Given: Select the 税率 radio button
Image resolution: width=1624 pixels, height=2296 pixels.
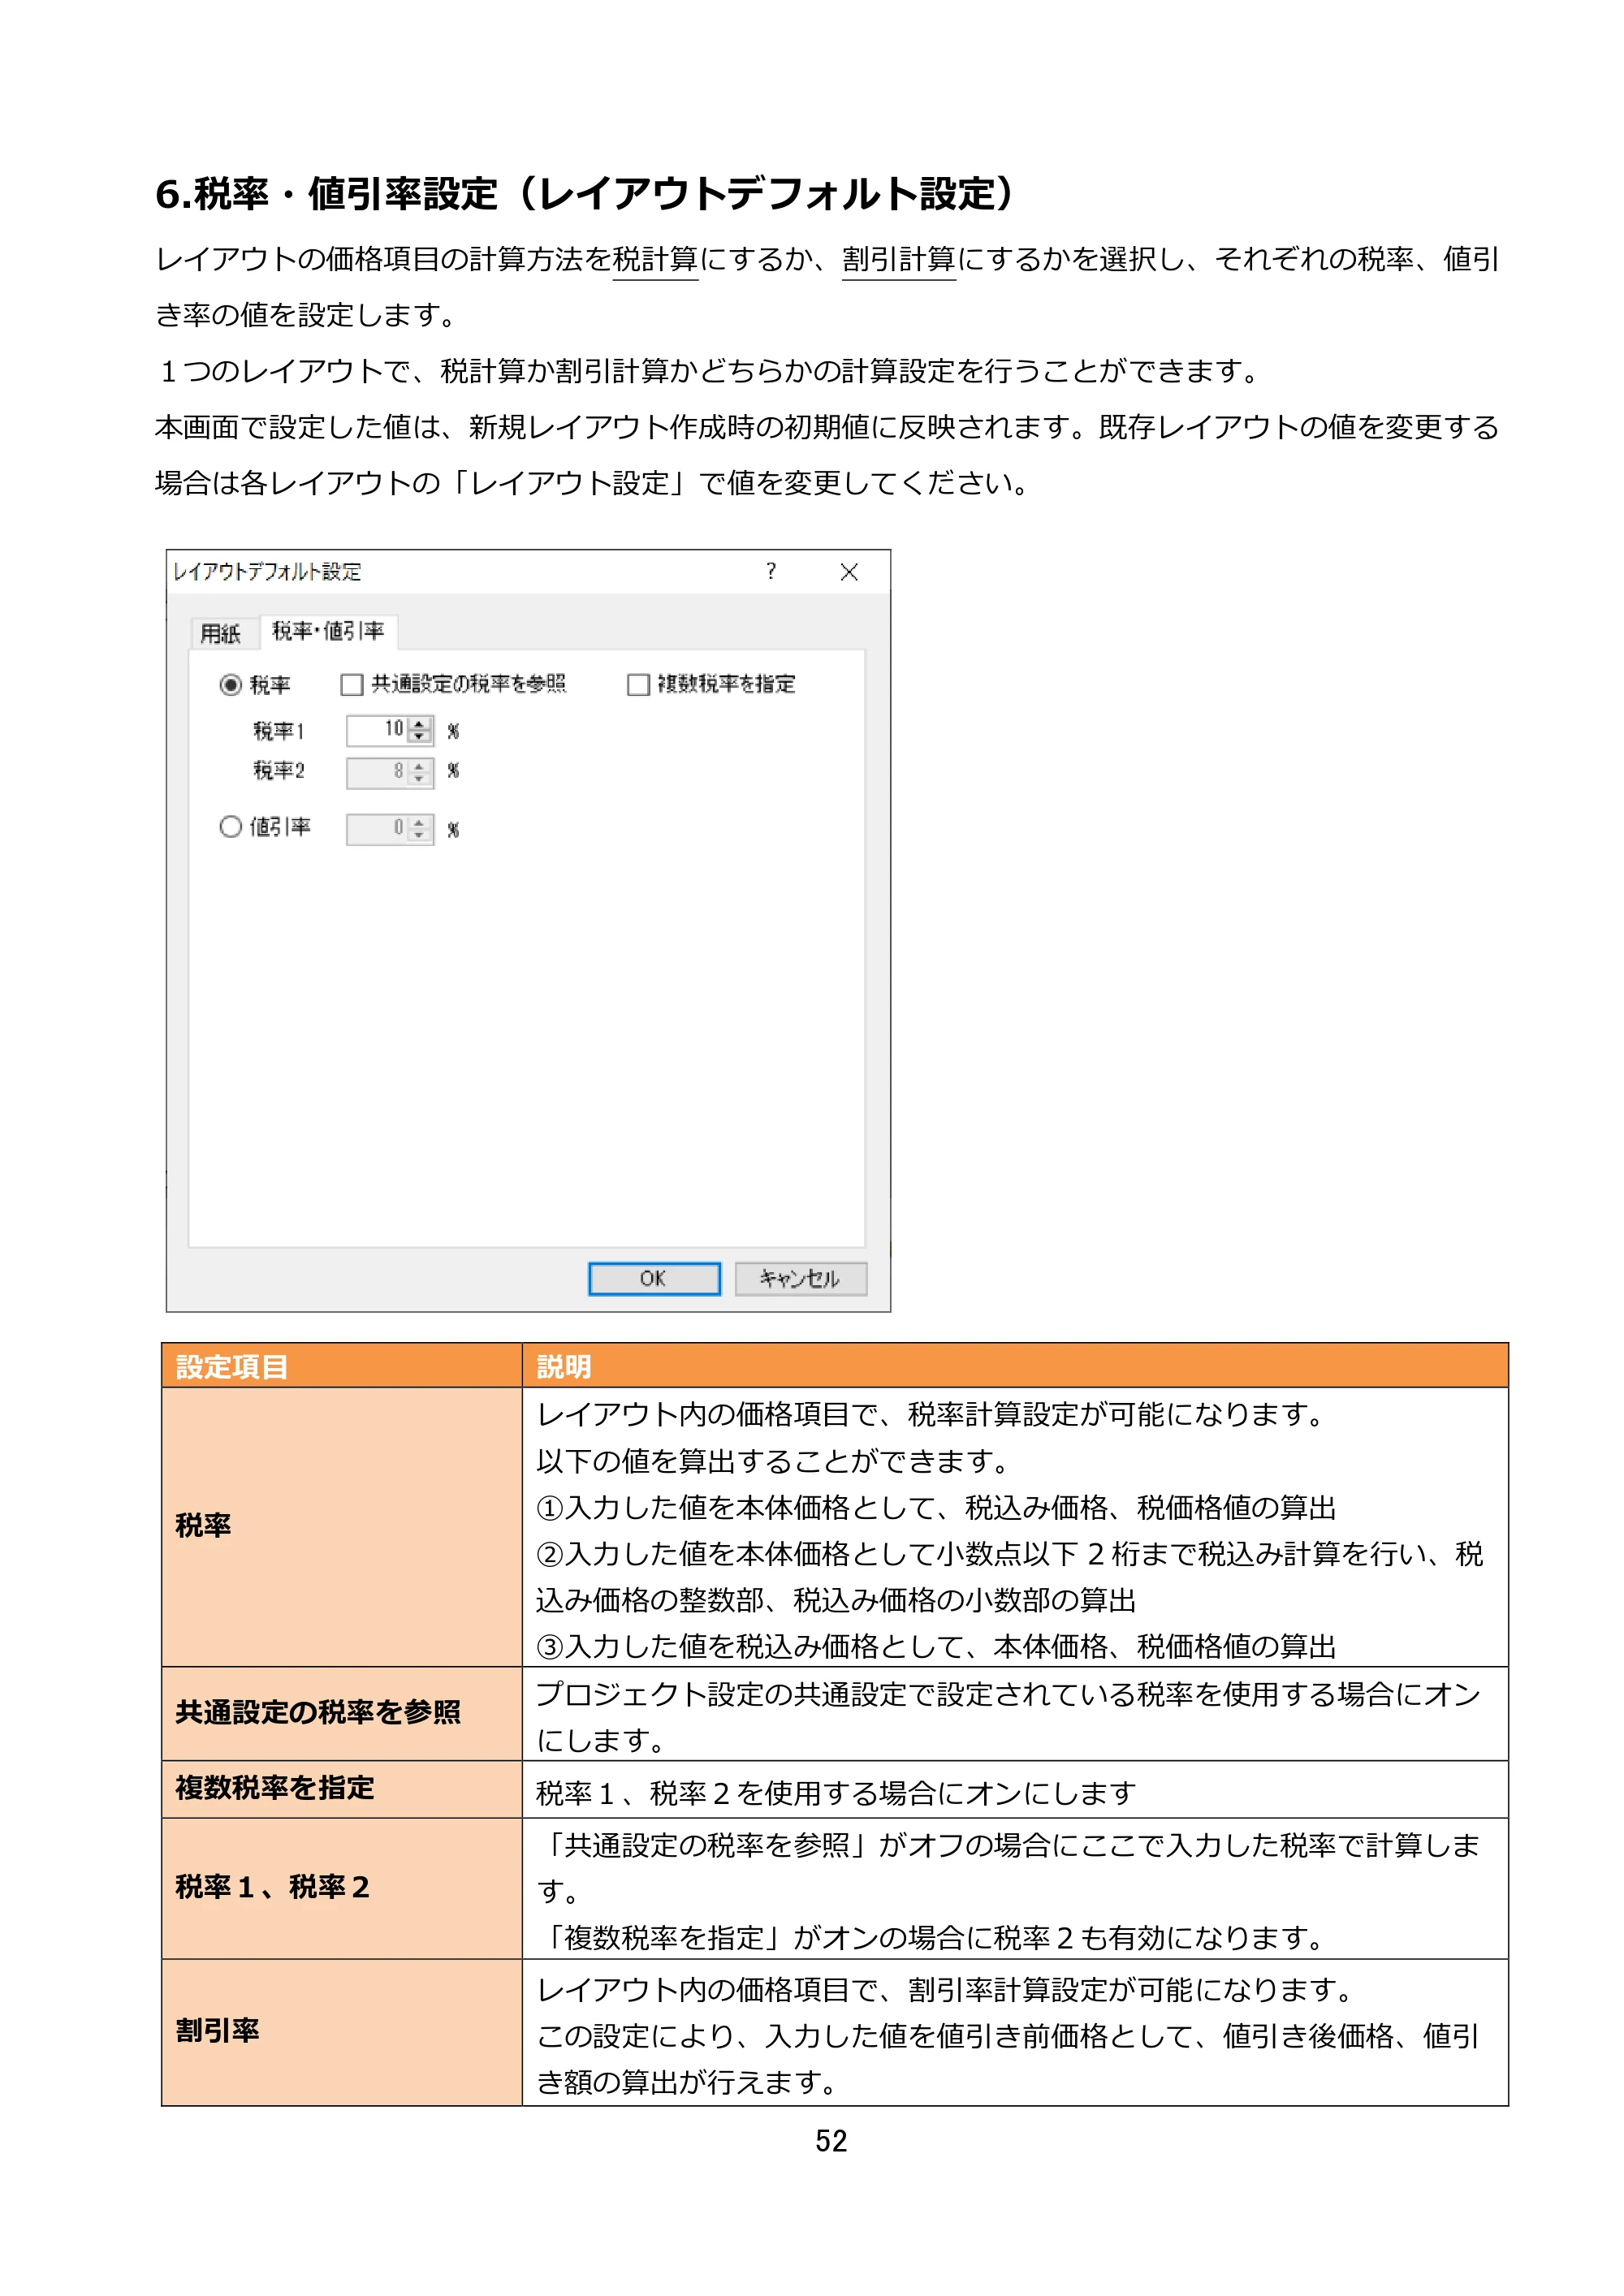Looking at the screenshot, I should (x=231, y=685).
